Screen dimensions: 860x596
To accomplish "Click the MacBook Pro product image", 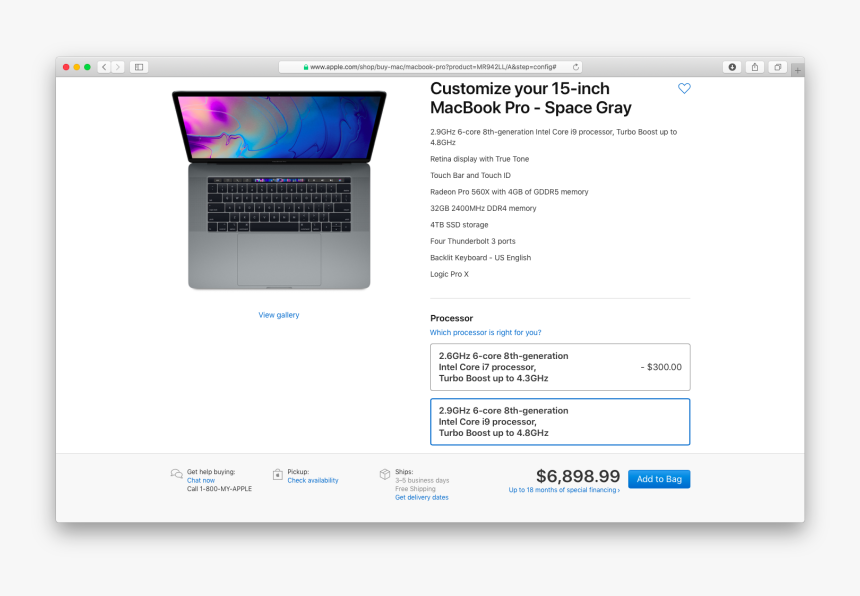I will 279,190.
